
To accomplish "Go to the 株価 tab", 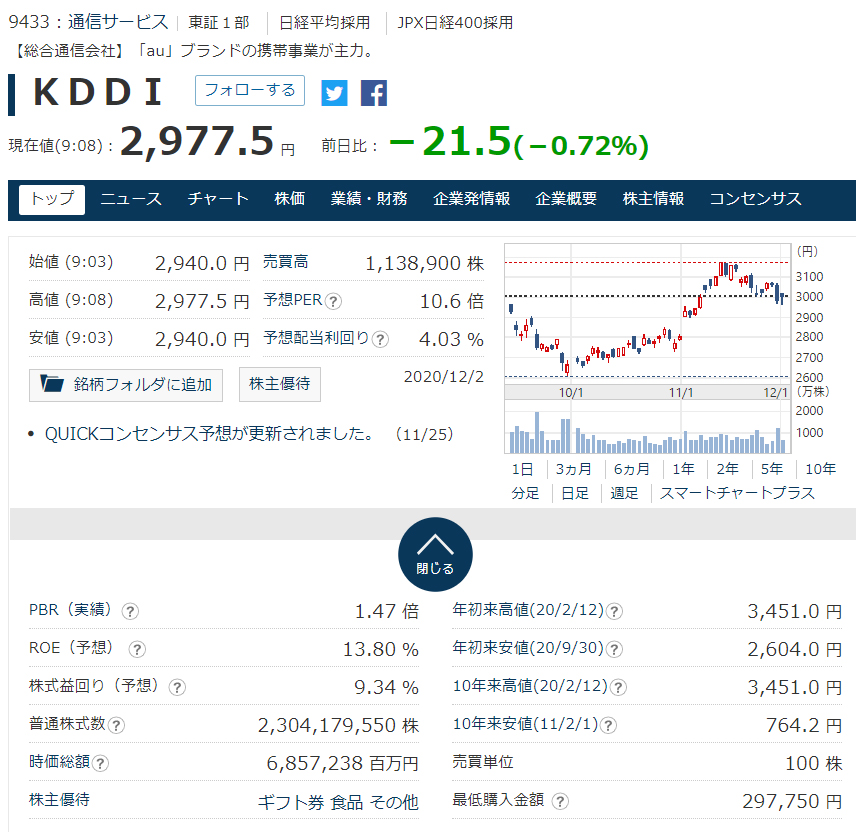I will coord(289,199).
